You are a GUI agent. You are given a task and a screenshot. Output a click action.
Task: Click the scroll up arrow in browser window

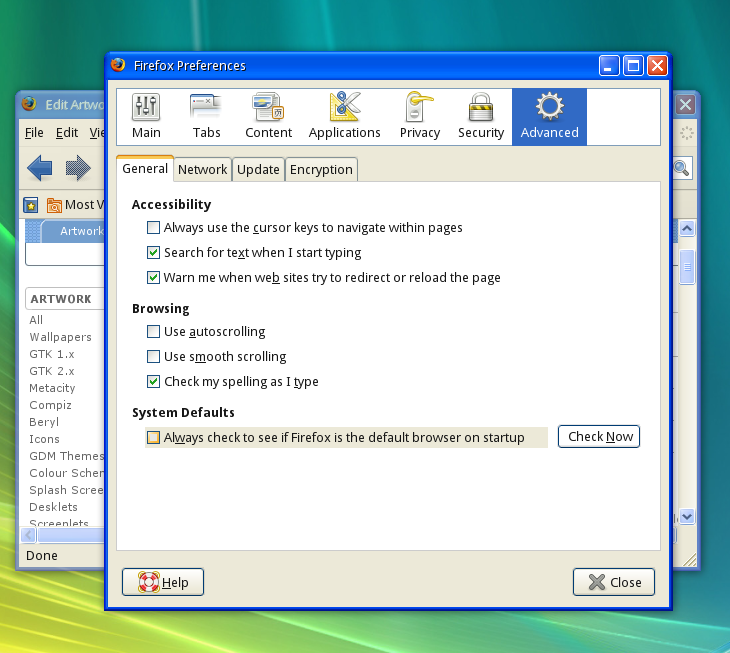pyautogui.click(x=687, y=229)
